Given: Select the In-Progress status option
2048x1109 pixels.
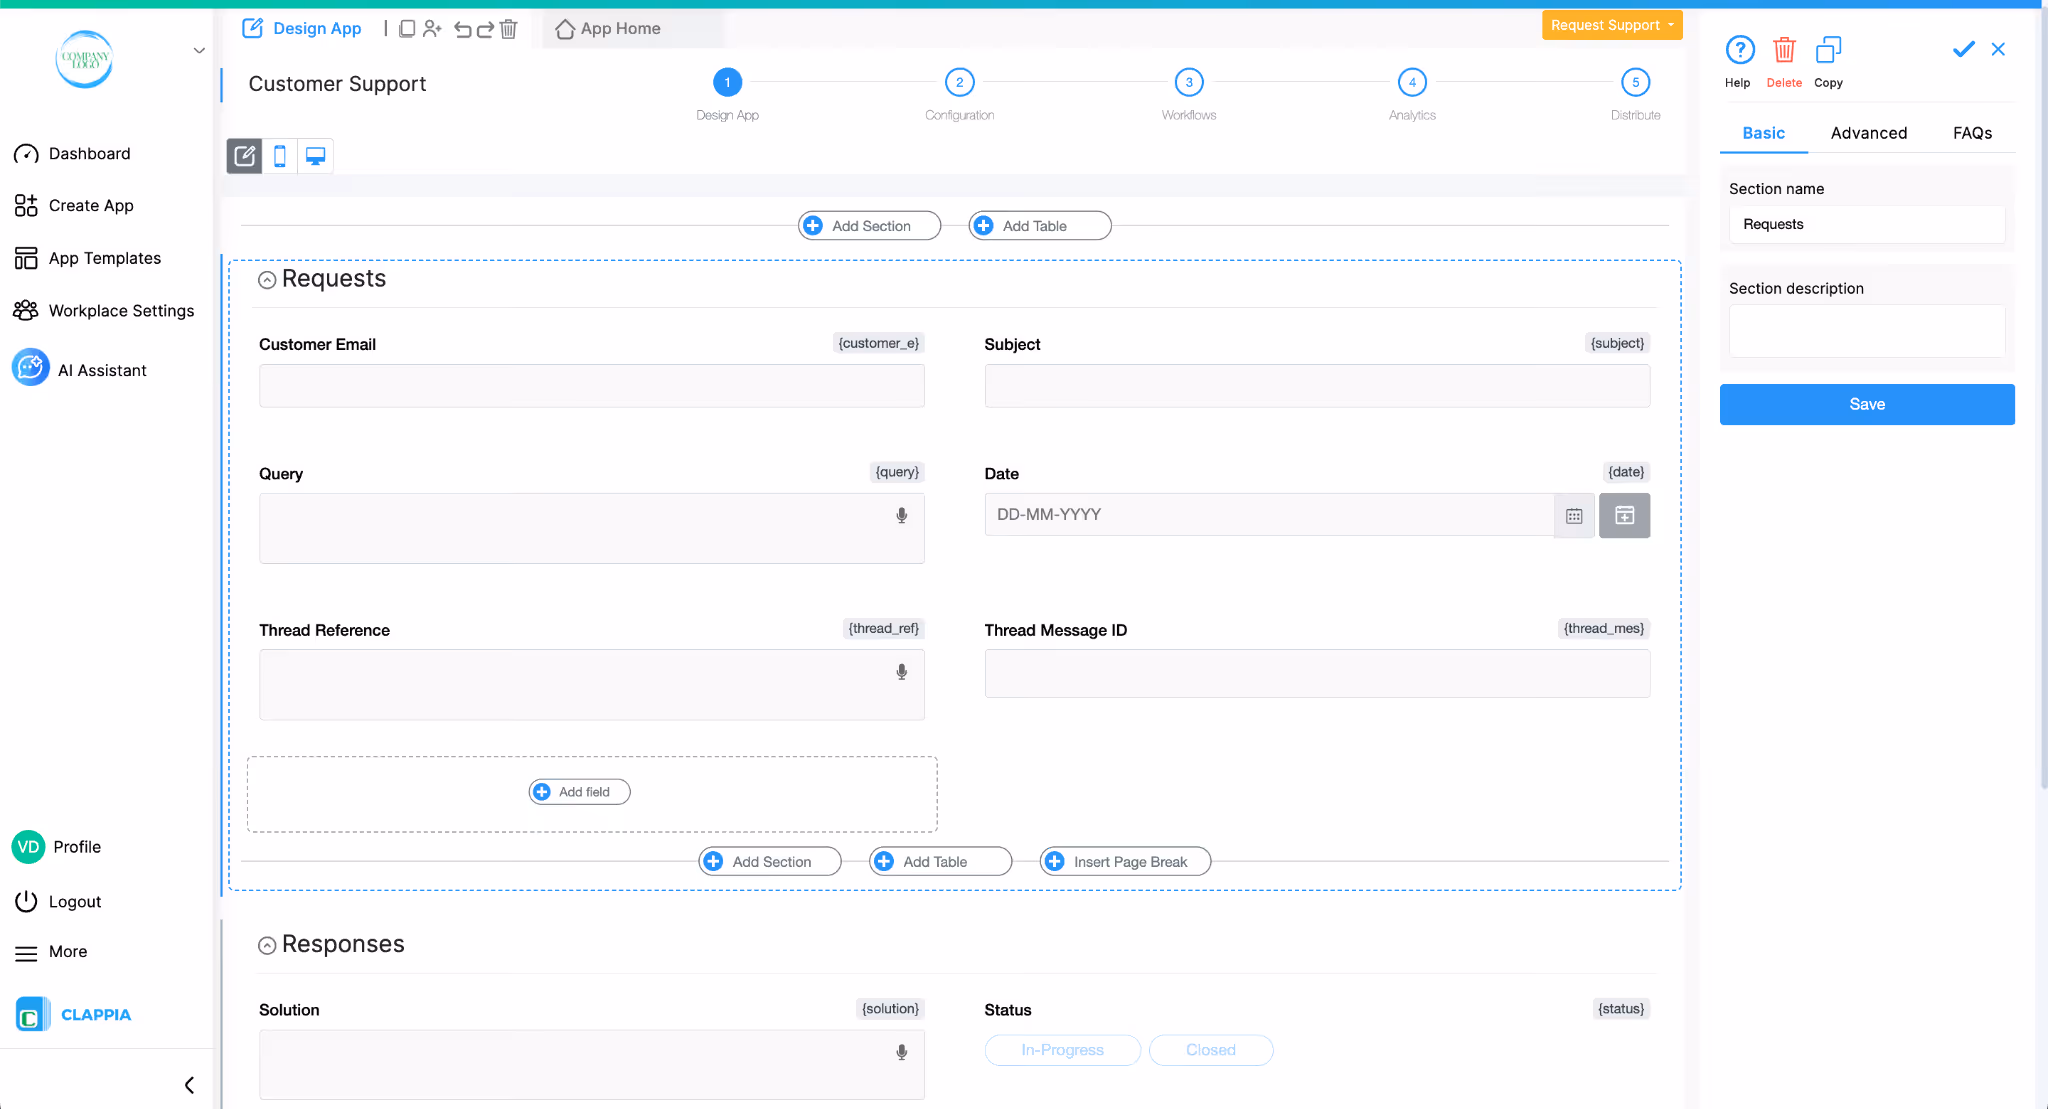Looking at the screenshot, I should tap(1062, 1050).
